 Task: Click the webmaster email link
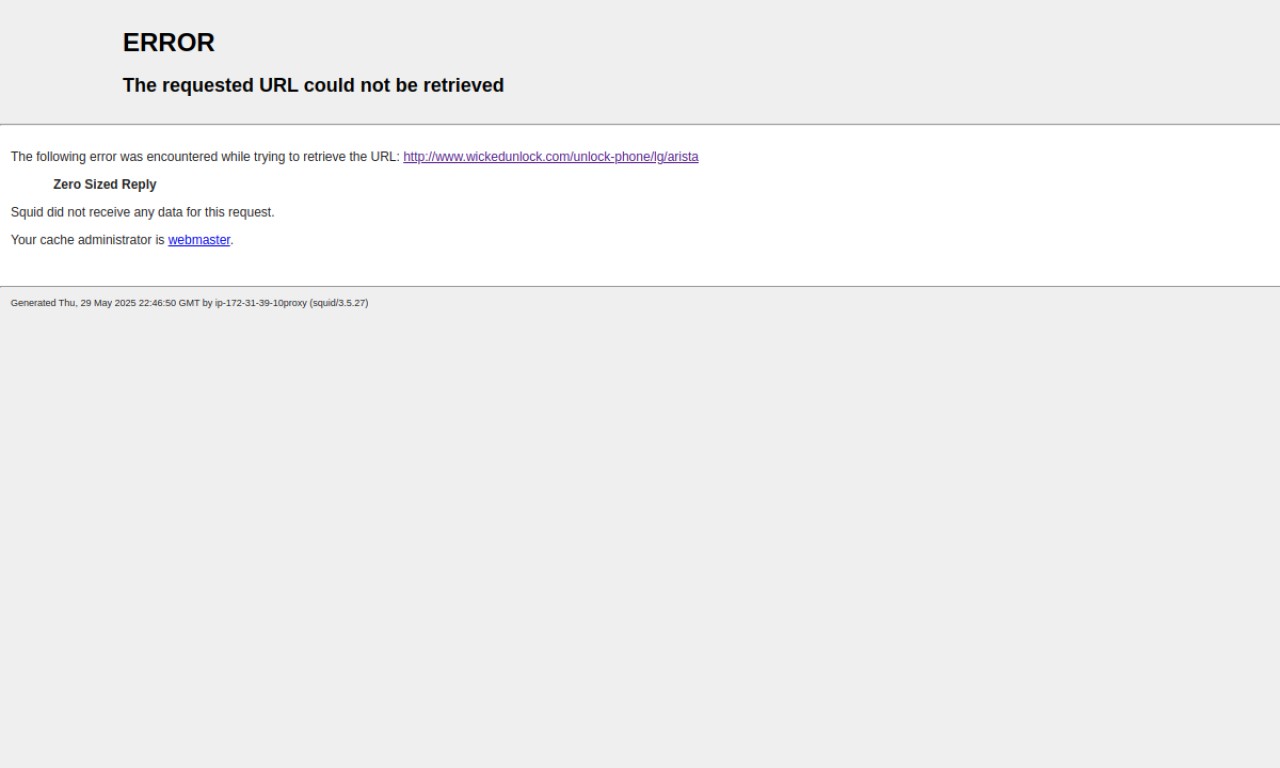click(x=199, y=240)
